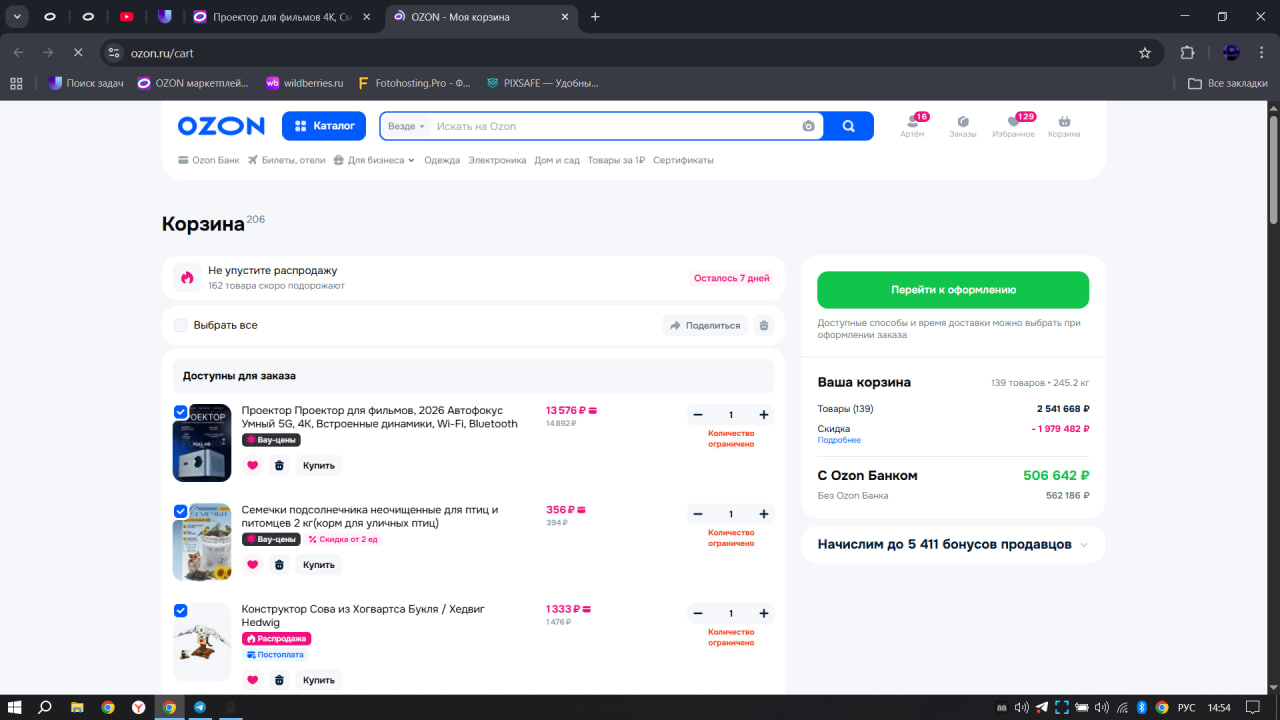Image resolution: width=1280 pixels, height=720 pixels.
Task: Uncheck the Семечки подсолнечника item checkbox
Action: (x=181, y=510)
